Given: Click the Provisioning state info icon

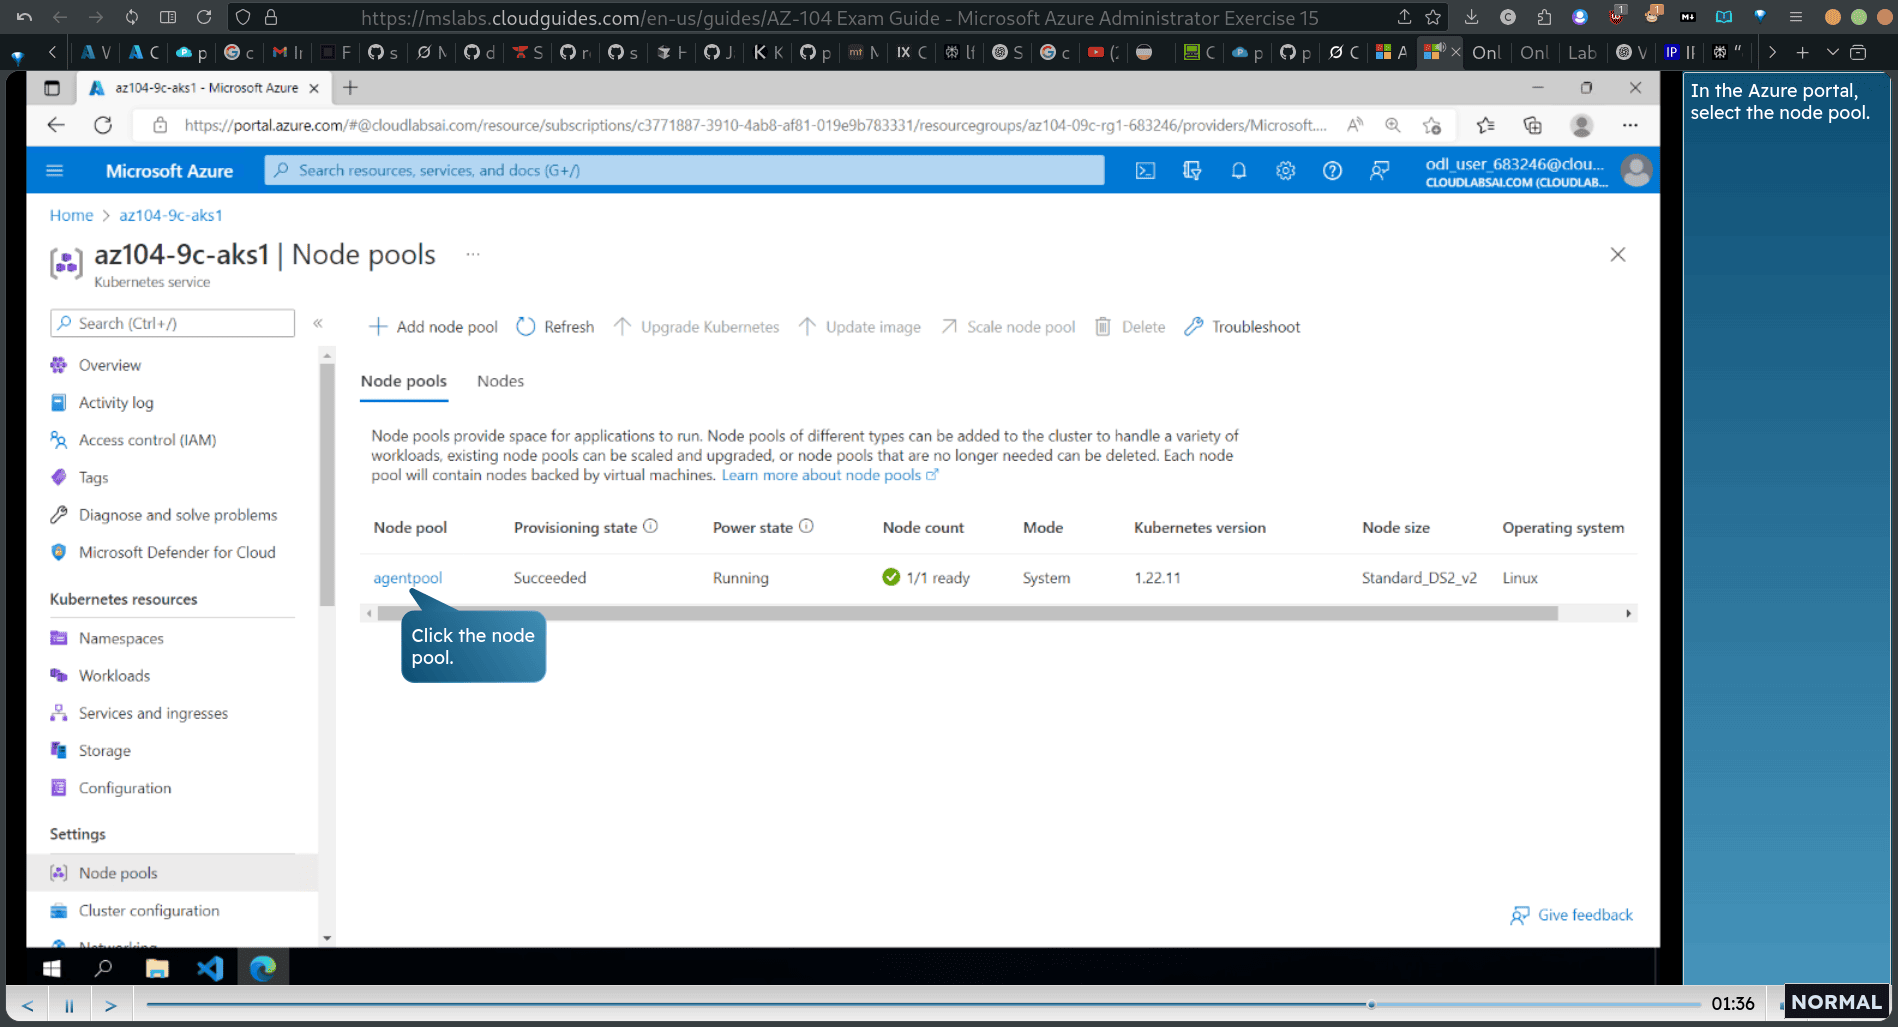Looking at the screenshot, I should tap(651, 526).
